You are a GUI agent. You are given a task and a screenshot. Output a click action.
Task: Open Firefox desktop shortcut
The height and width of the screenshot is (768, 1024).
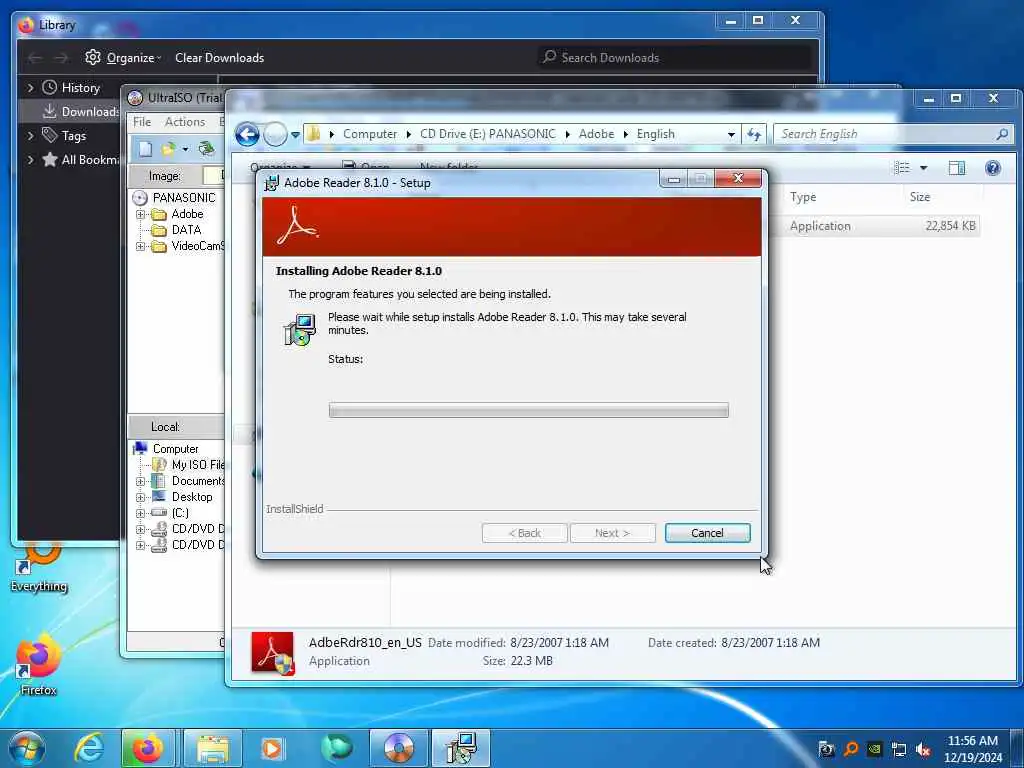coord(38,665)
